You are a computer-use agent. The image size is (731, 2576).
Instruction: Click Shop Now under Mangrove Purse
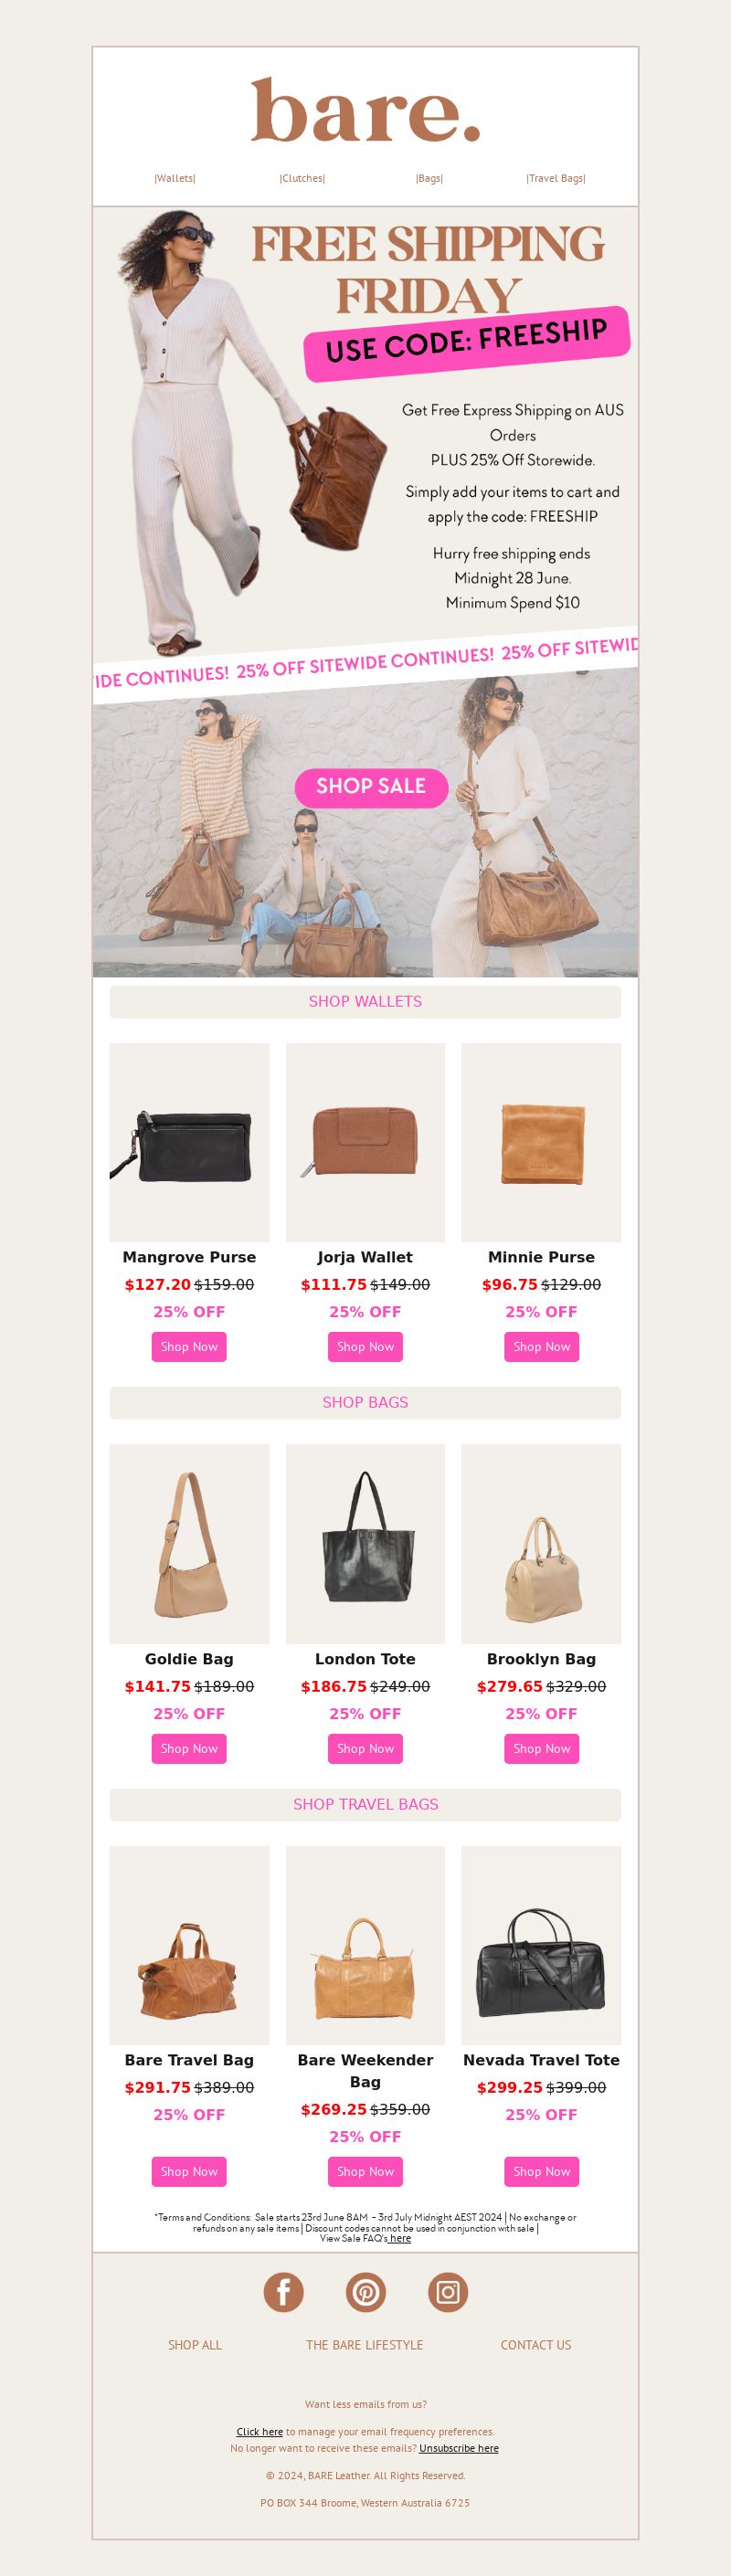pos(189,1346)
